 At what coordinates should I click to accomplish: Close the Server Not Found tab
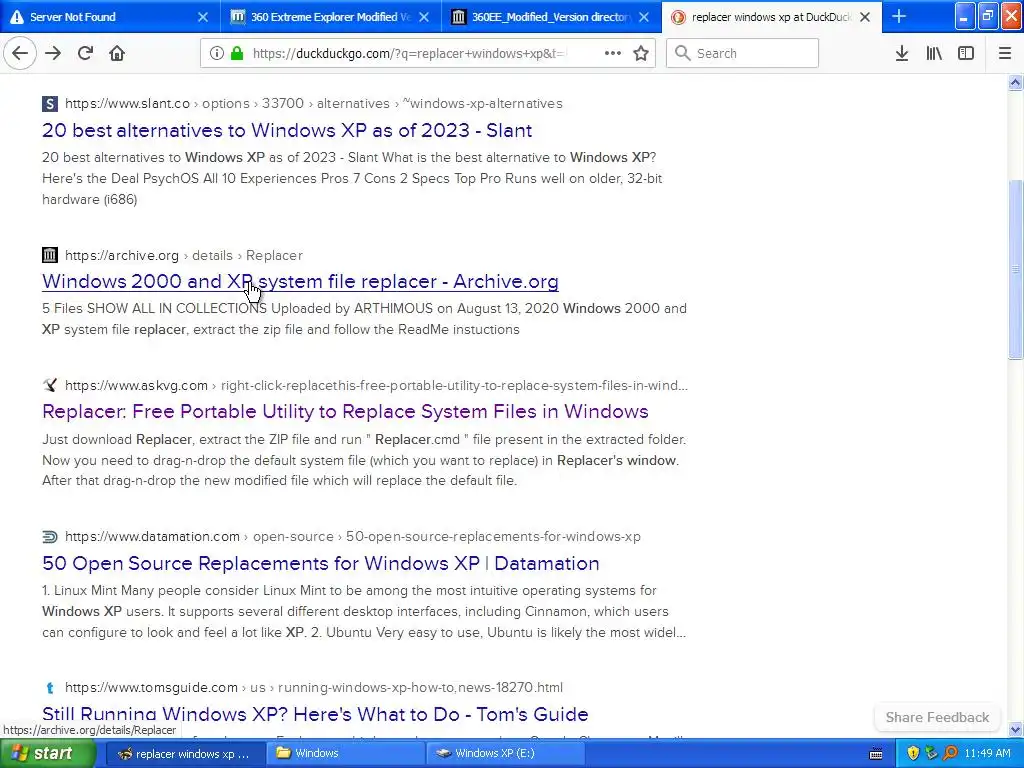[203, 17]
